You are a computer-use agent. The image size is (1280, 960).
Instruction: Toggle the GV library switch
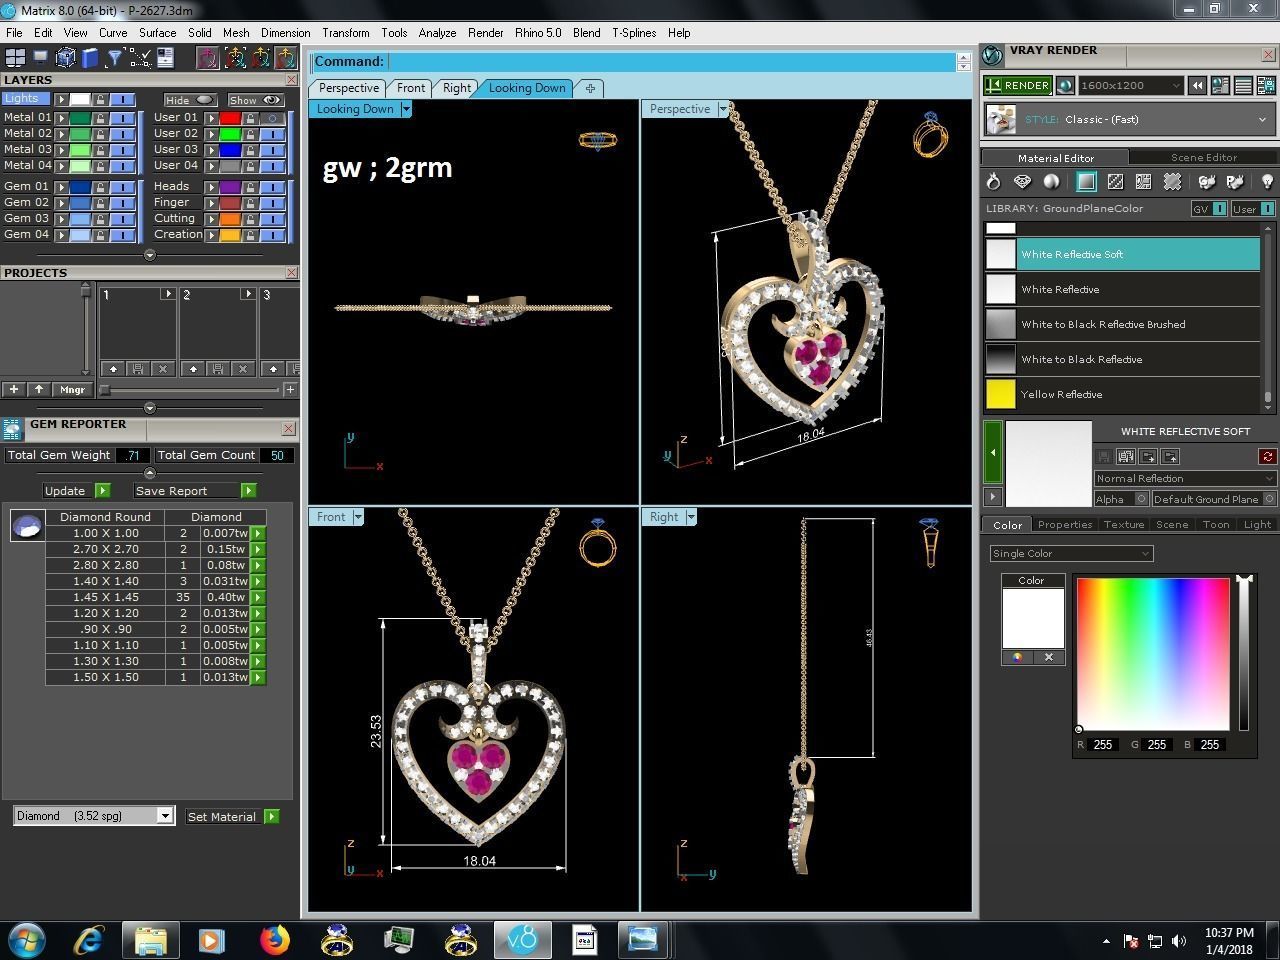coord(1209,209)
